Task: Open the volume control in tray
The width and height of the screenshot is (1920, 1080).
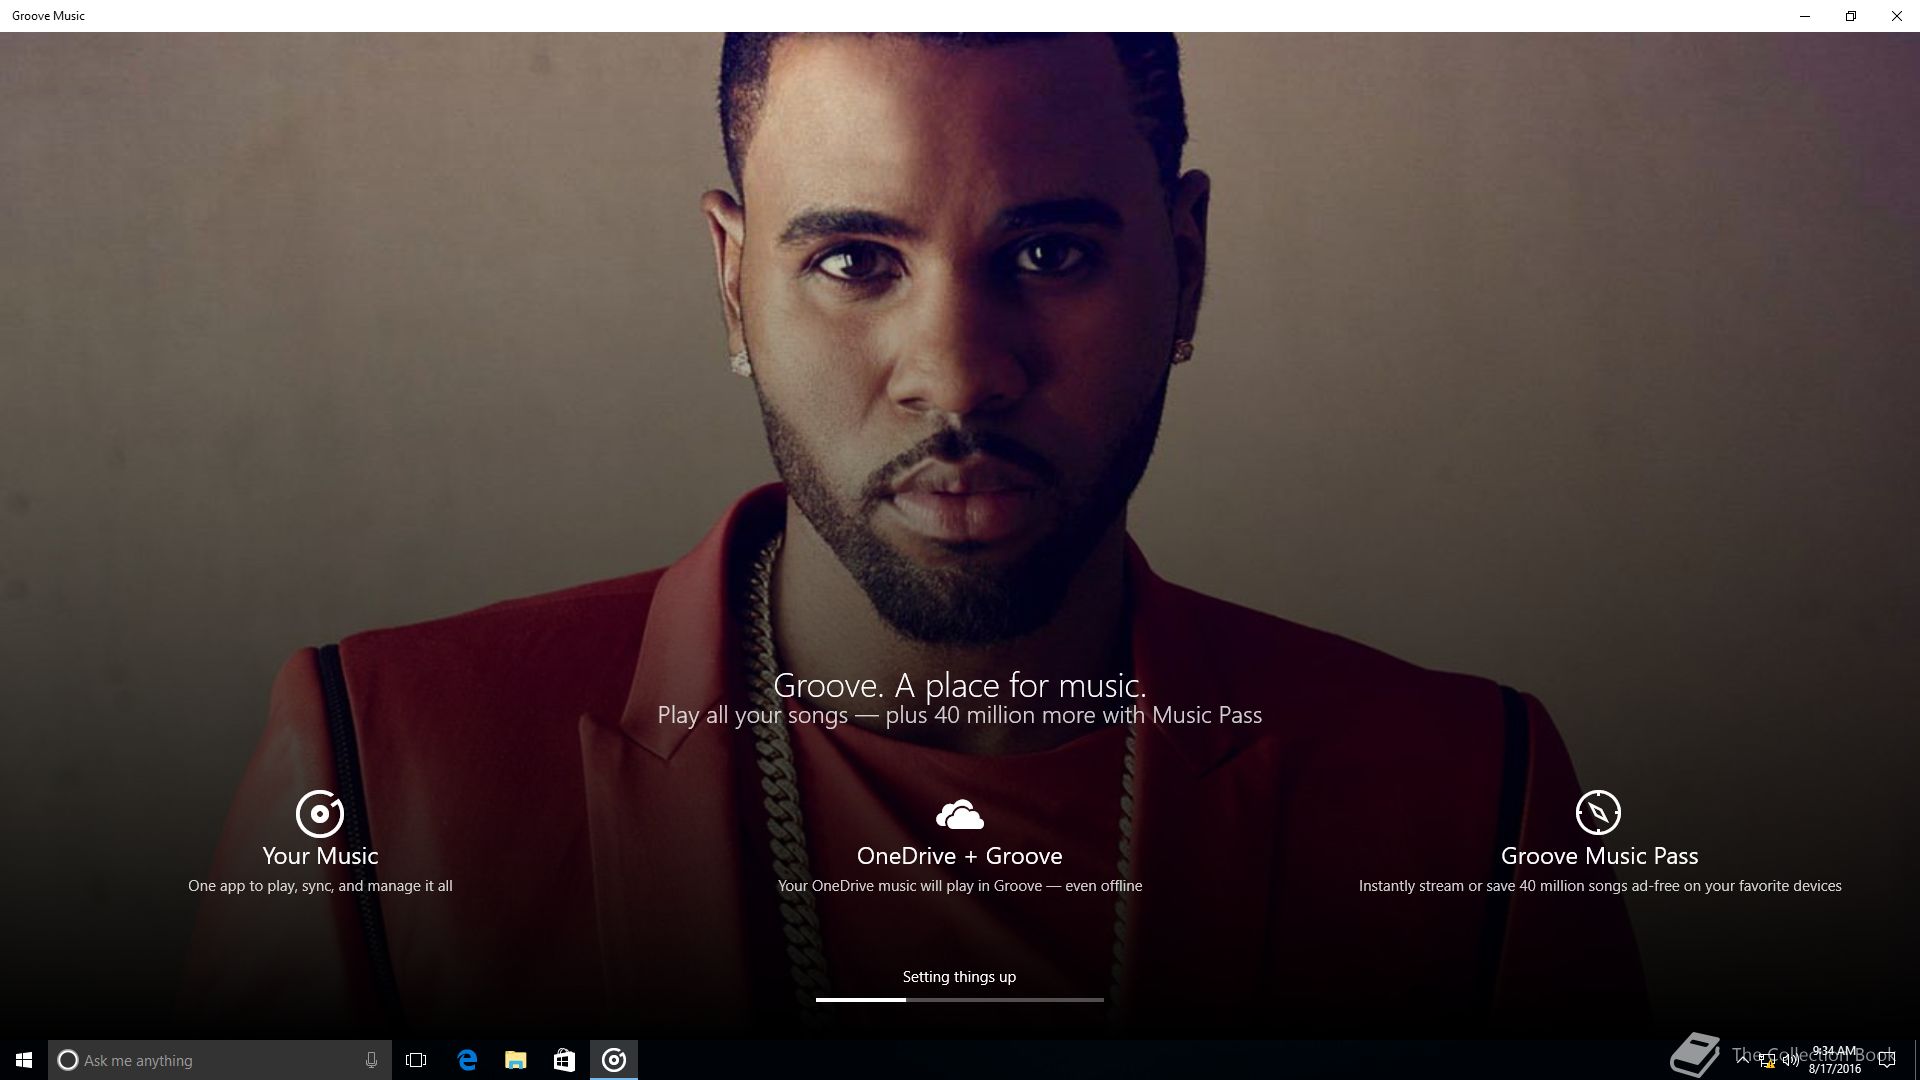Action: (1790, 1061)
